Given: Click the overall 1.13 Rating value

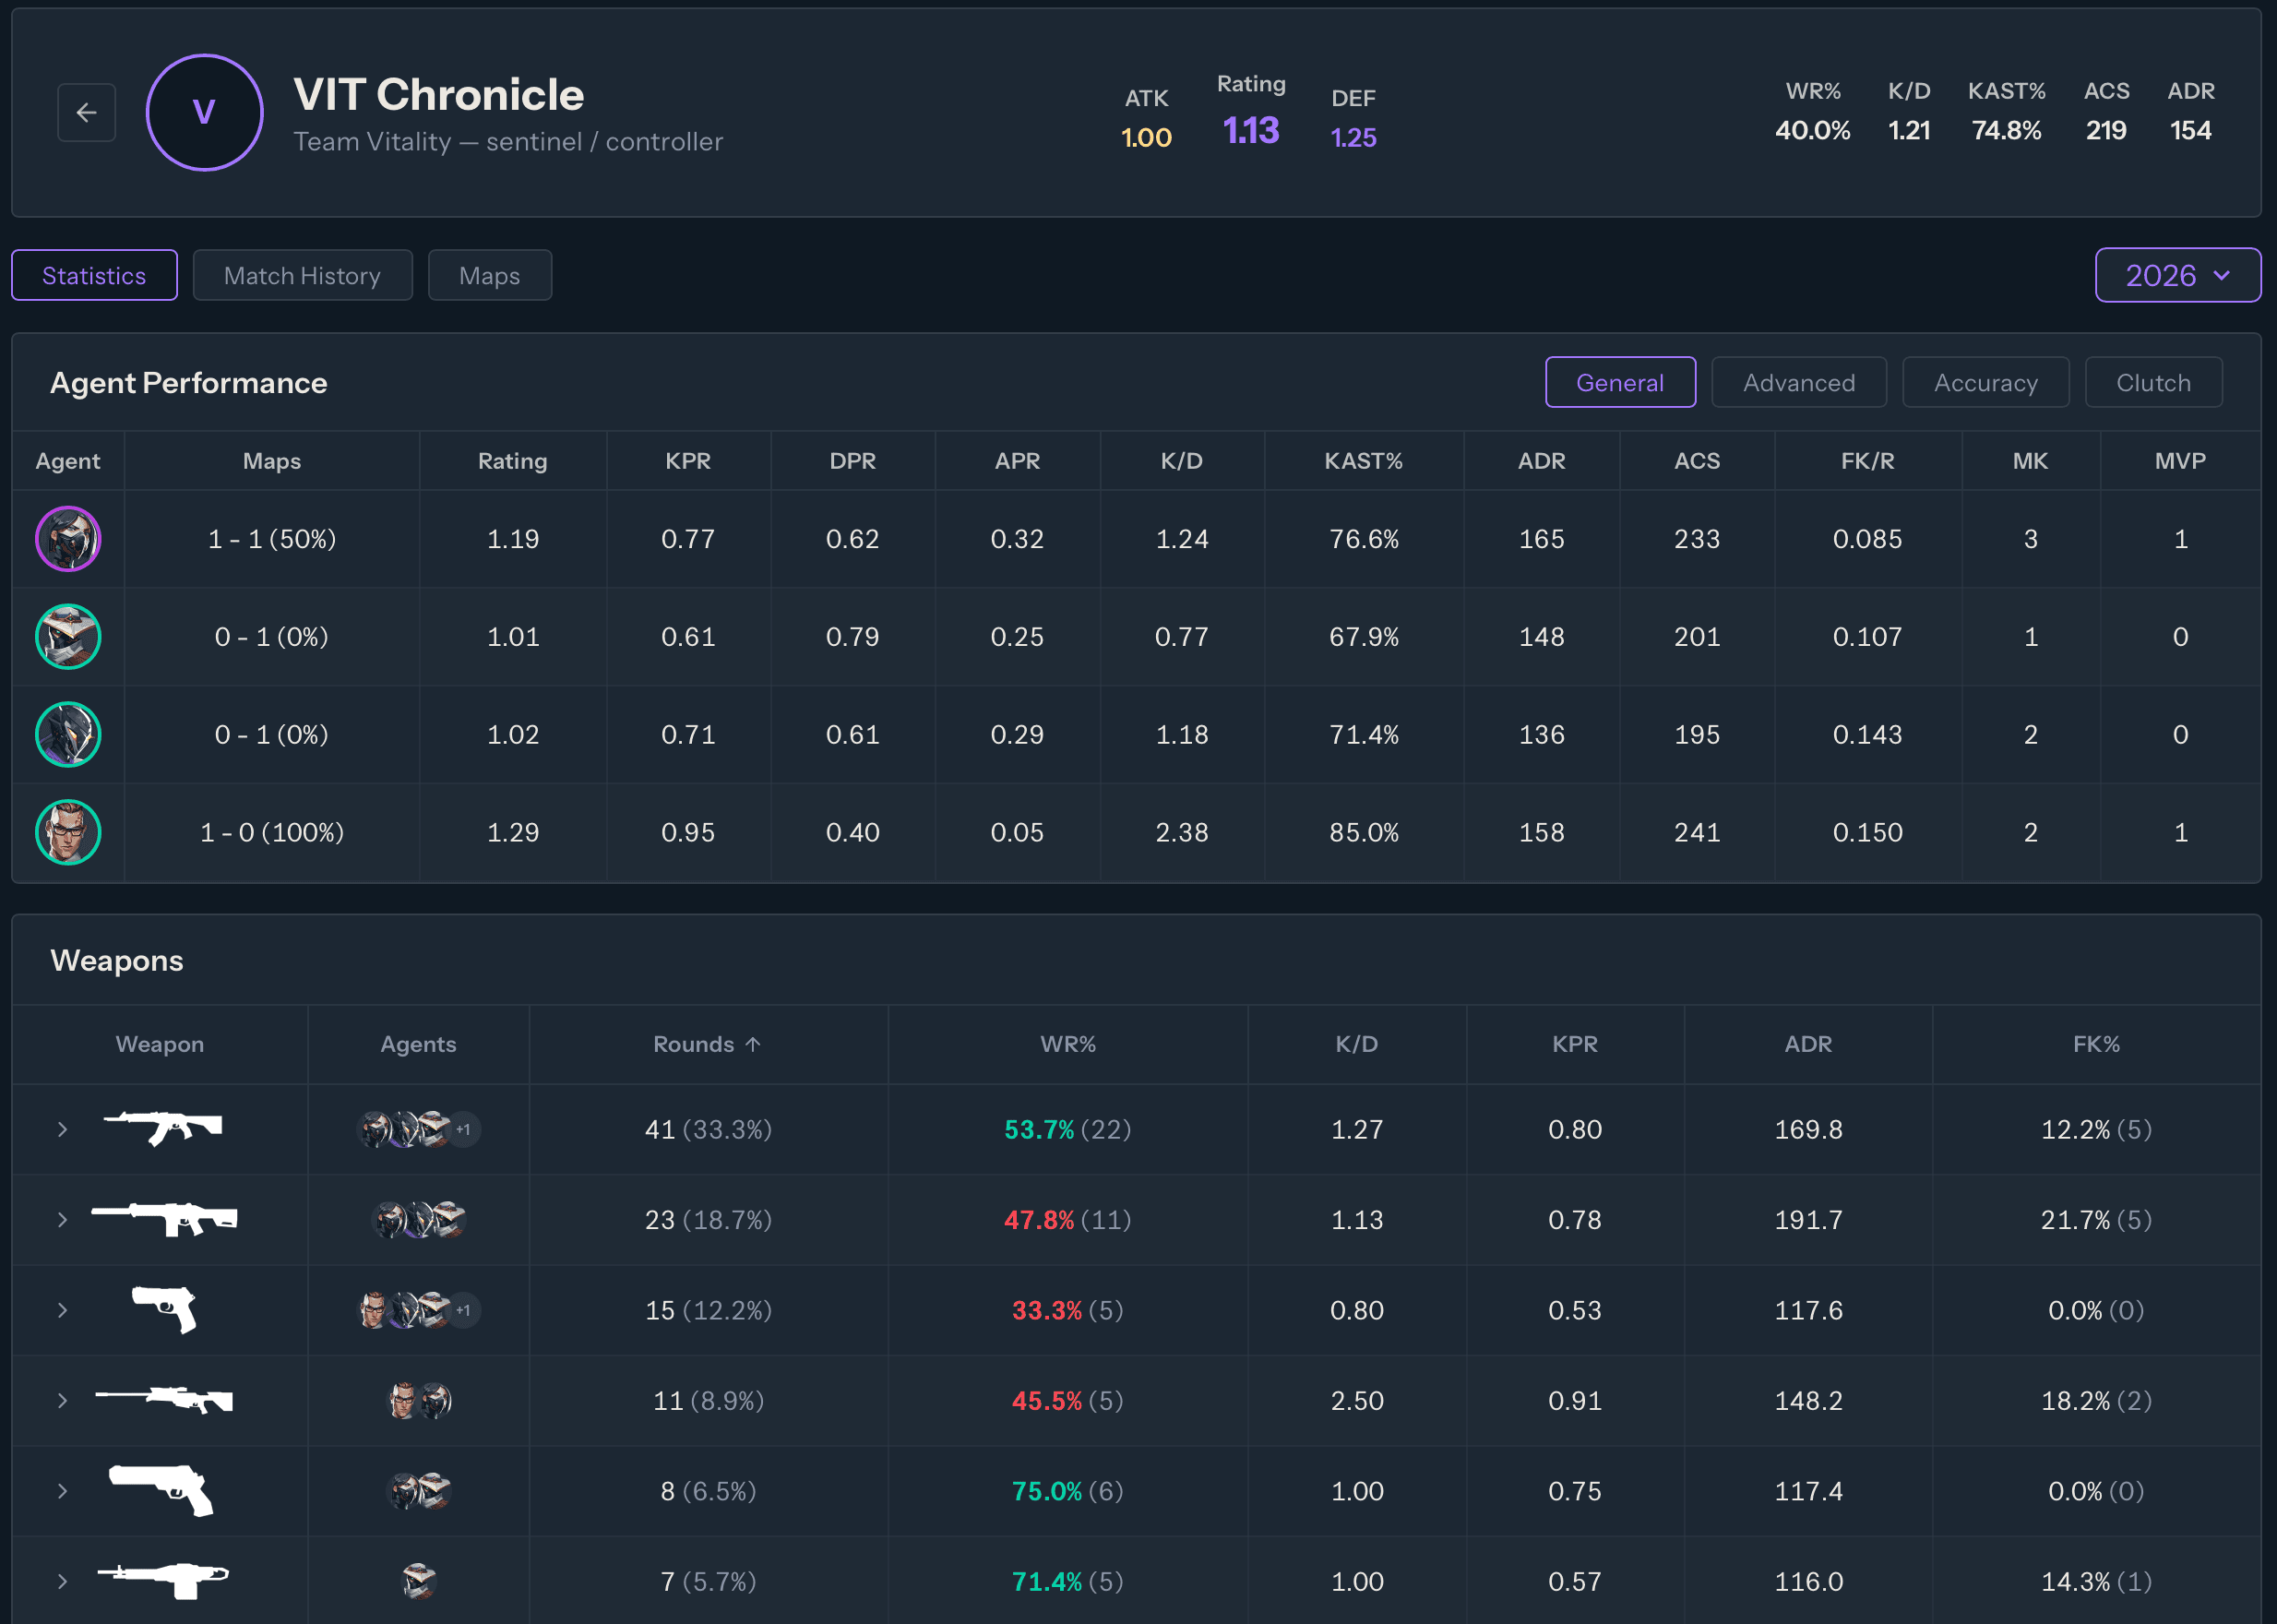Looking at the screenshot, I should pos(1250,130).
